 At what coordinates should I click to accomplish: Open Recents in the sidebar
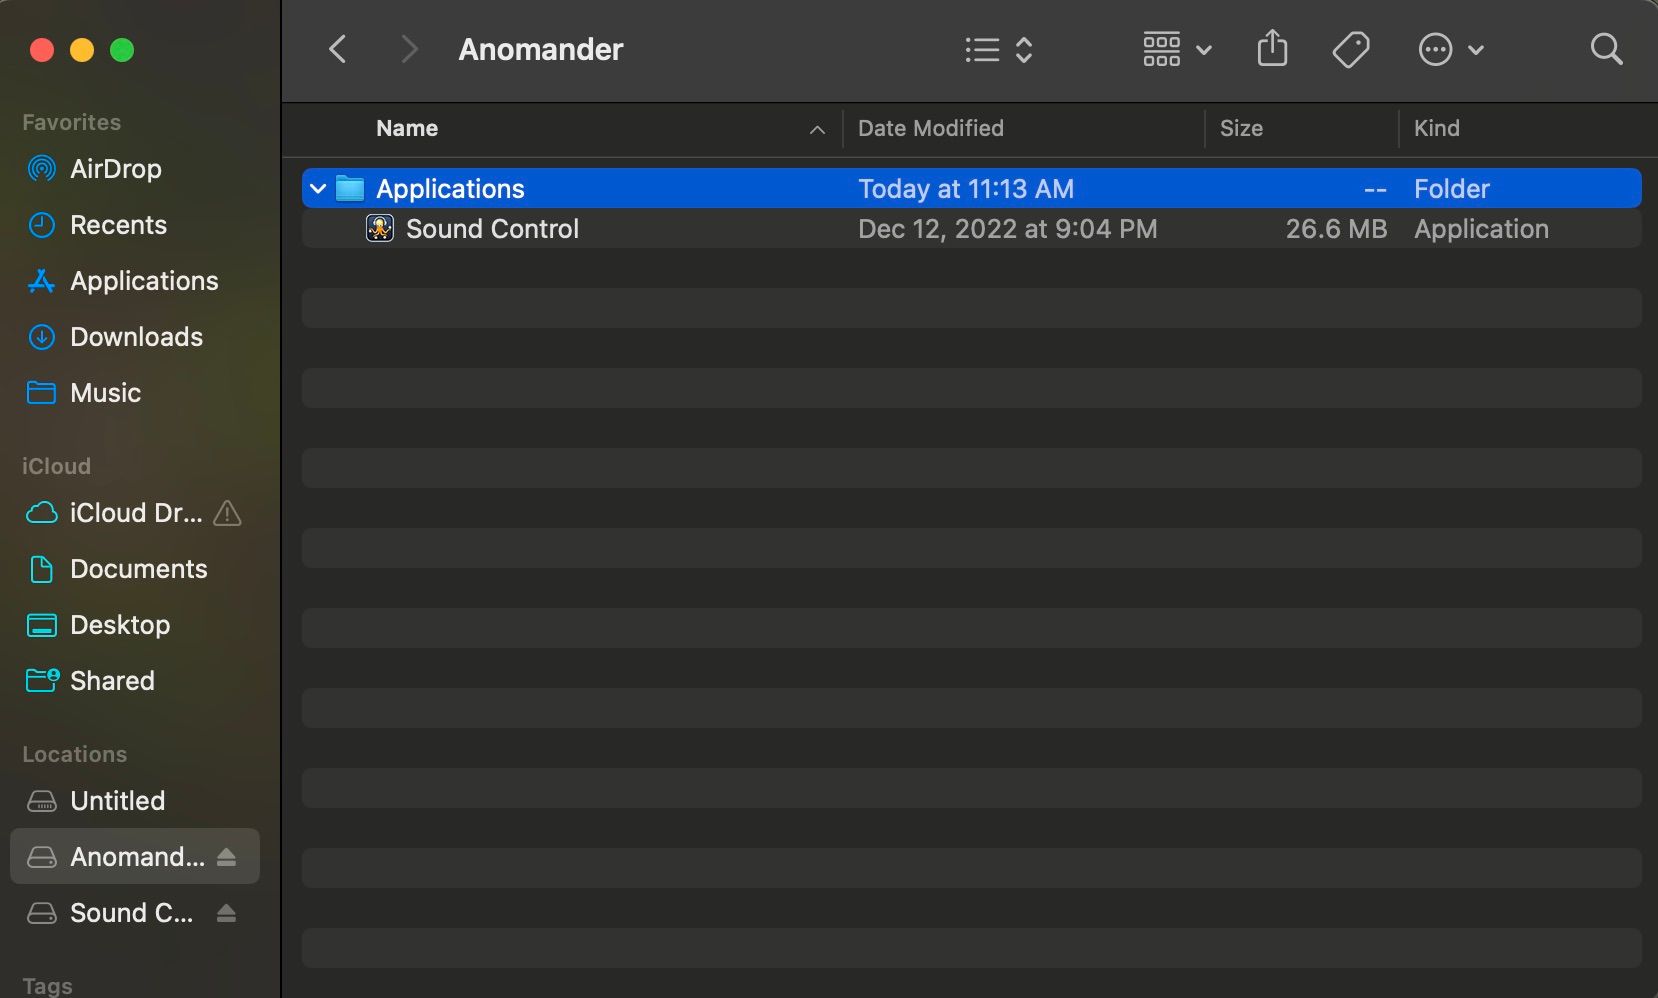point(118,225)
